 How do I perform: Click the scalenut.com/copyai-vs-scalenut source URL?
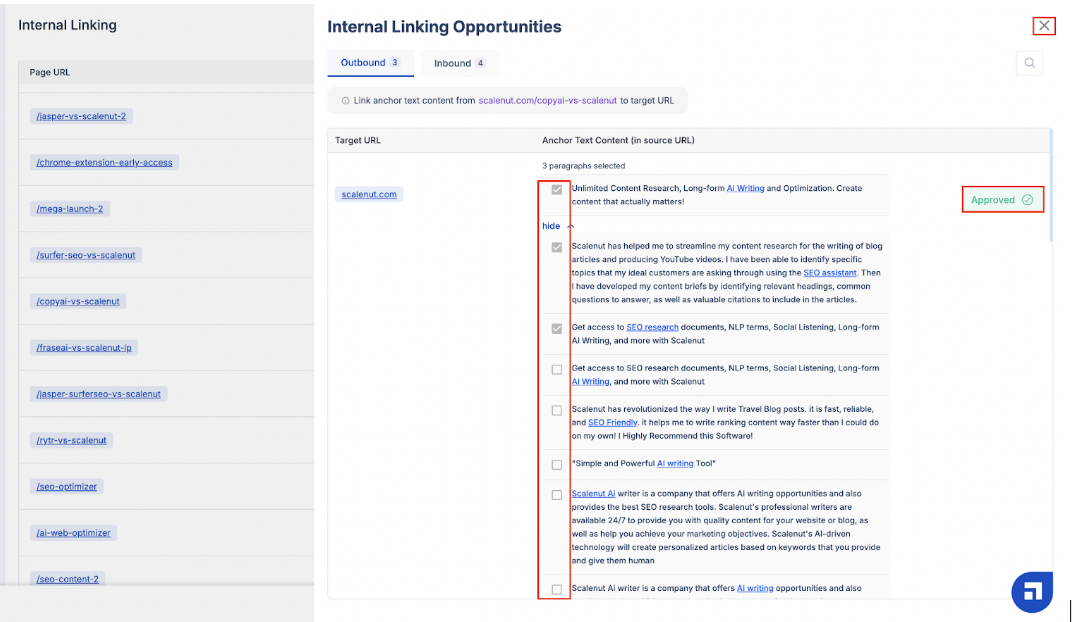(x=547, y=101)
